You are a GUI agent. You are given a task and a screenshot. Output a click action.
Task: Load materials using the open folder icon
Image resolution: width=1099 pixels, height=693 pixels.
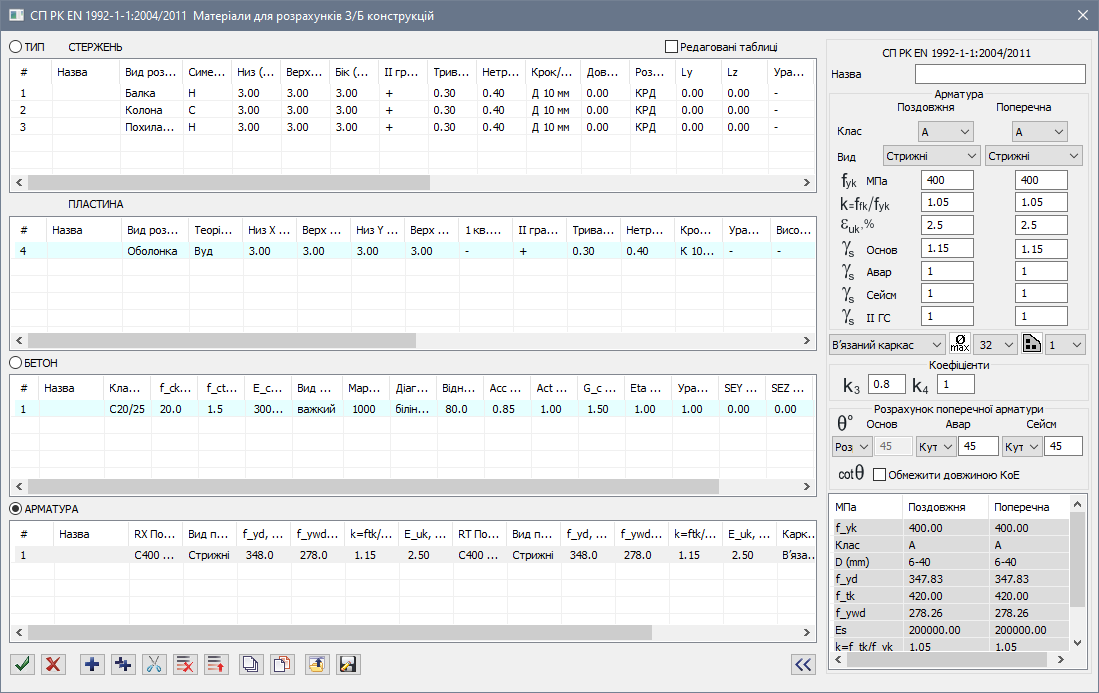click(317, 663)
